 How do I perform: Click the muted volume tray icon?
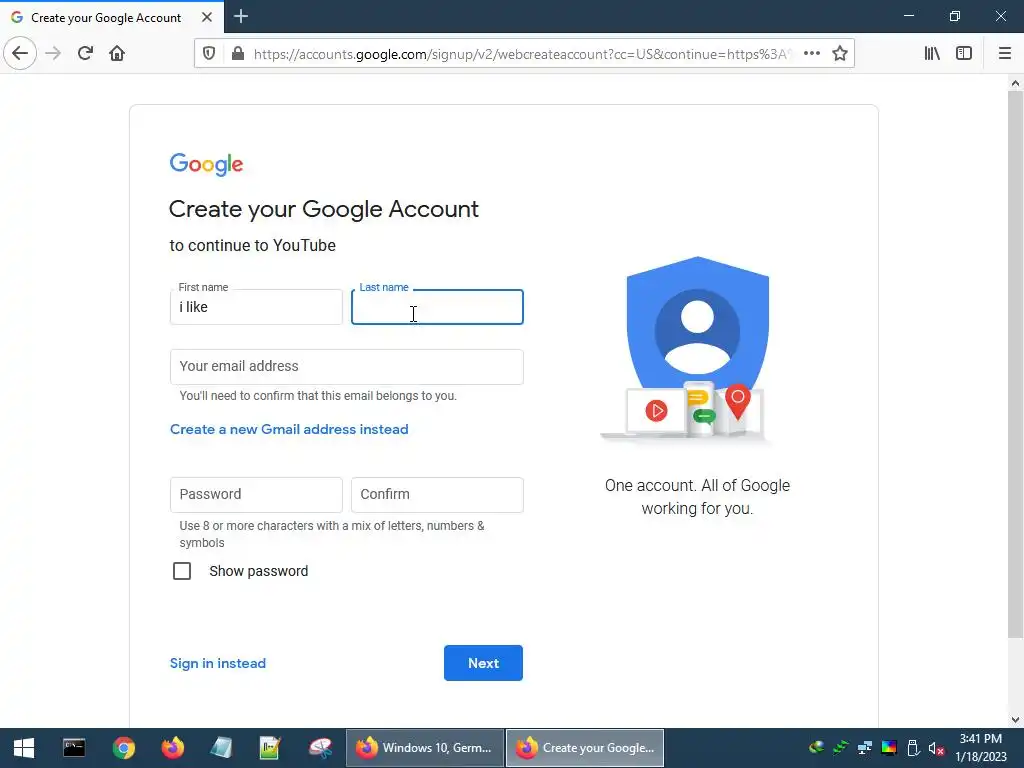point(936,748)
